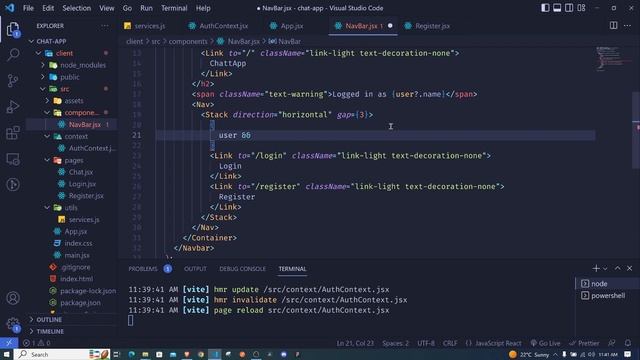Click the editor vertical scrollbar
This screenshot has width=640, height=360.
point(636,130)
